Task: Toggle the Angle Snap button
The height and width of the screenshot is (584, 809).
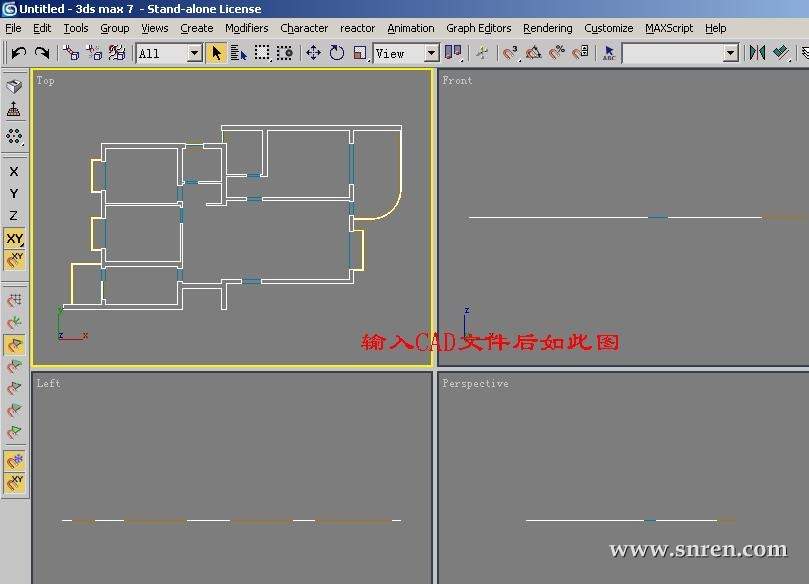Action: 533,53
